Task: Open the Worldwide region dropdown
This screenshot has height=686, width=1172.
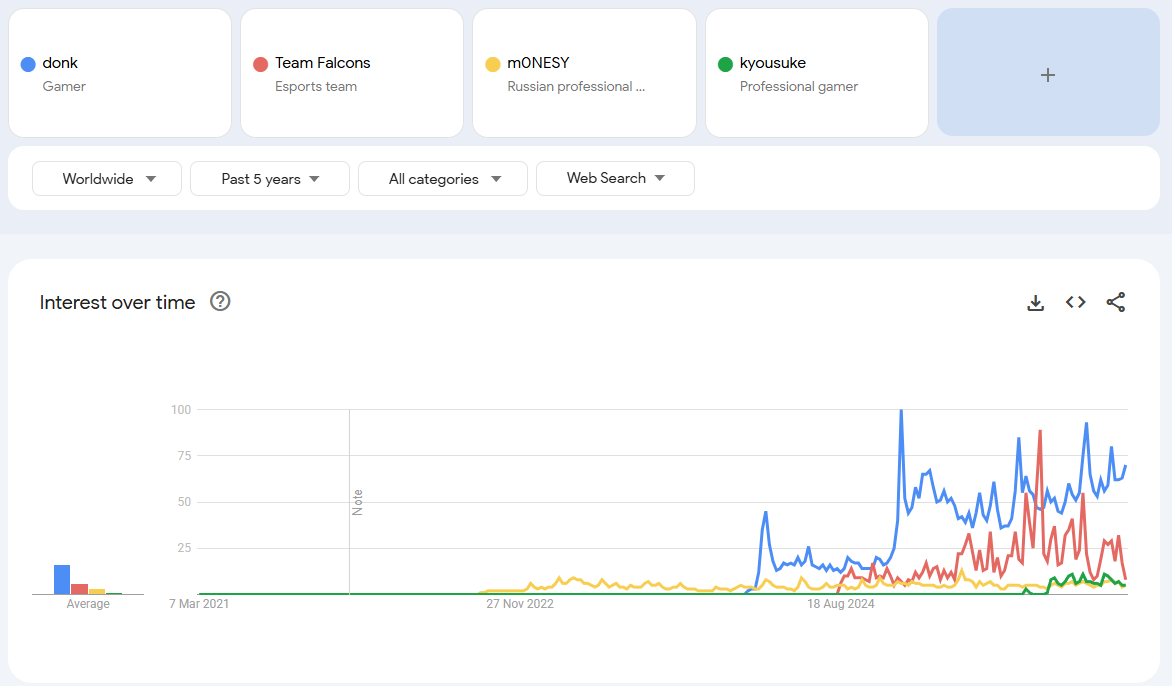Action: tap(107, 179)
